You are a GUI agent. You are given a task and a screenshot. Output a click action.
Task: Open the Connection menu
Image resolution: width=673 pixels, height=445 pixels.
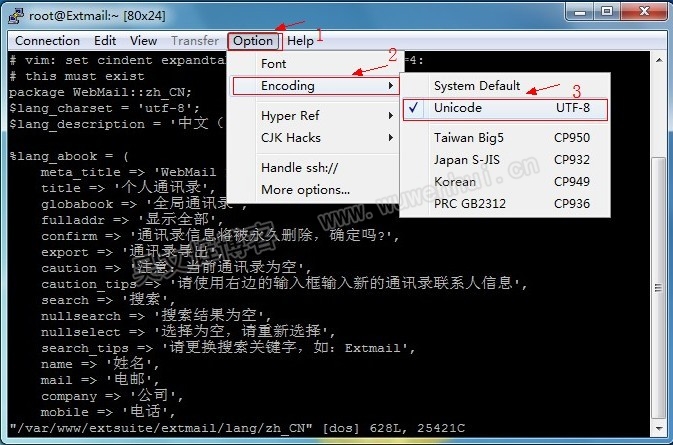pos(47,41)
